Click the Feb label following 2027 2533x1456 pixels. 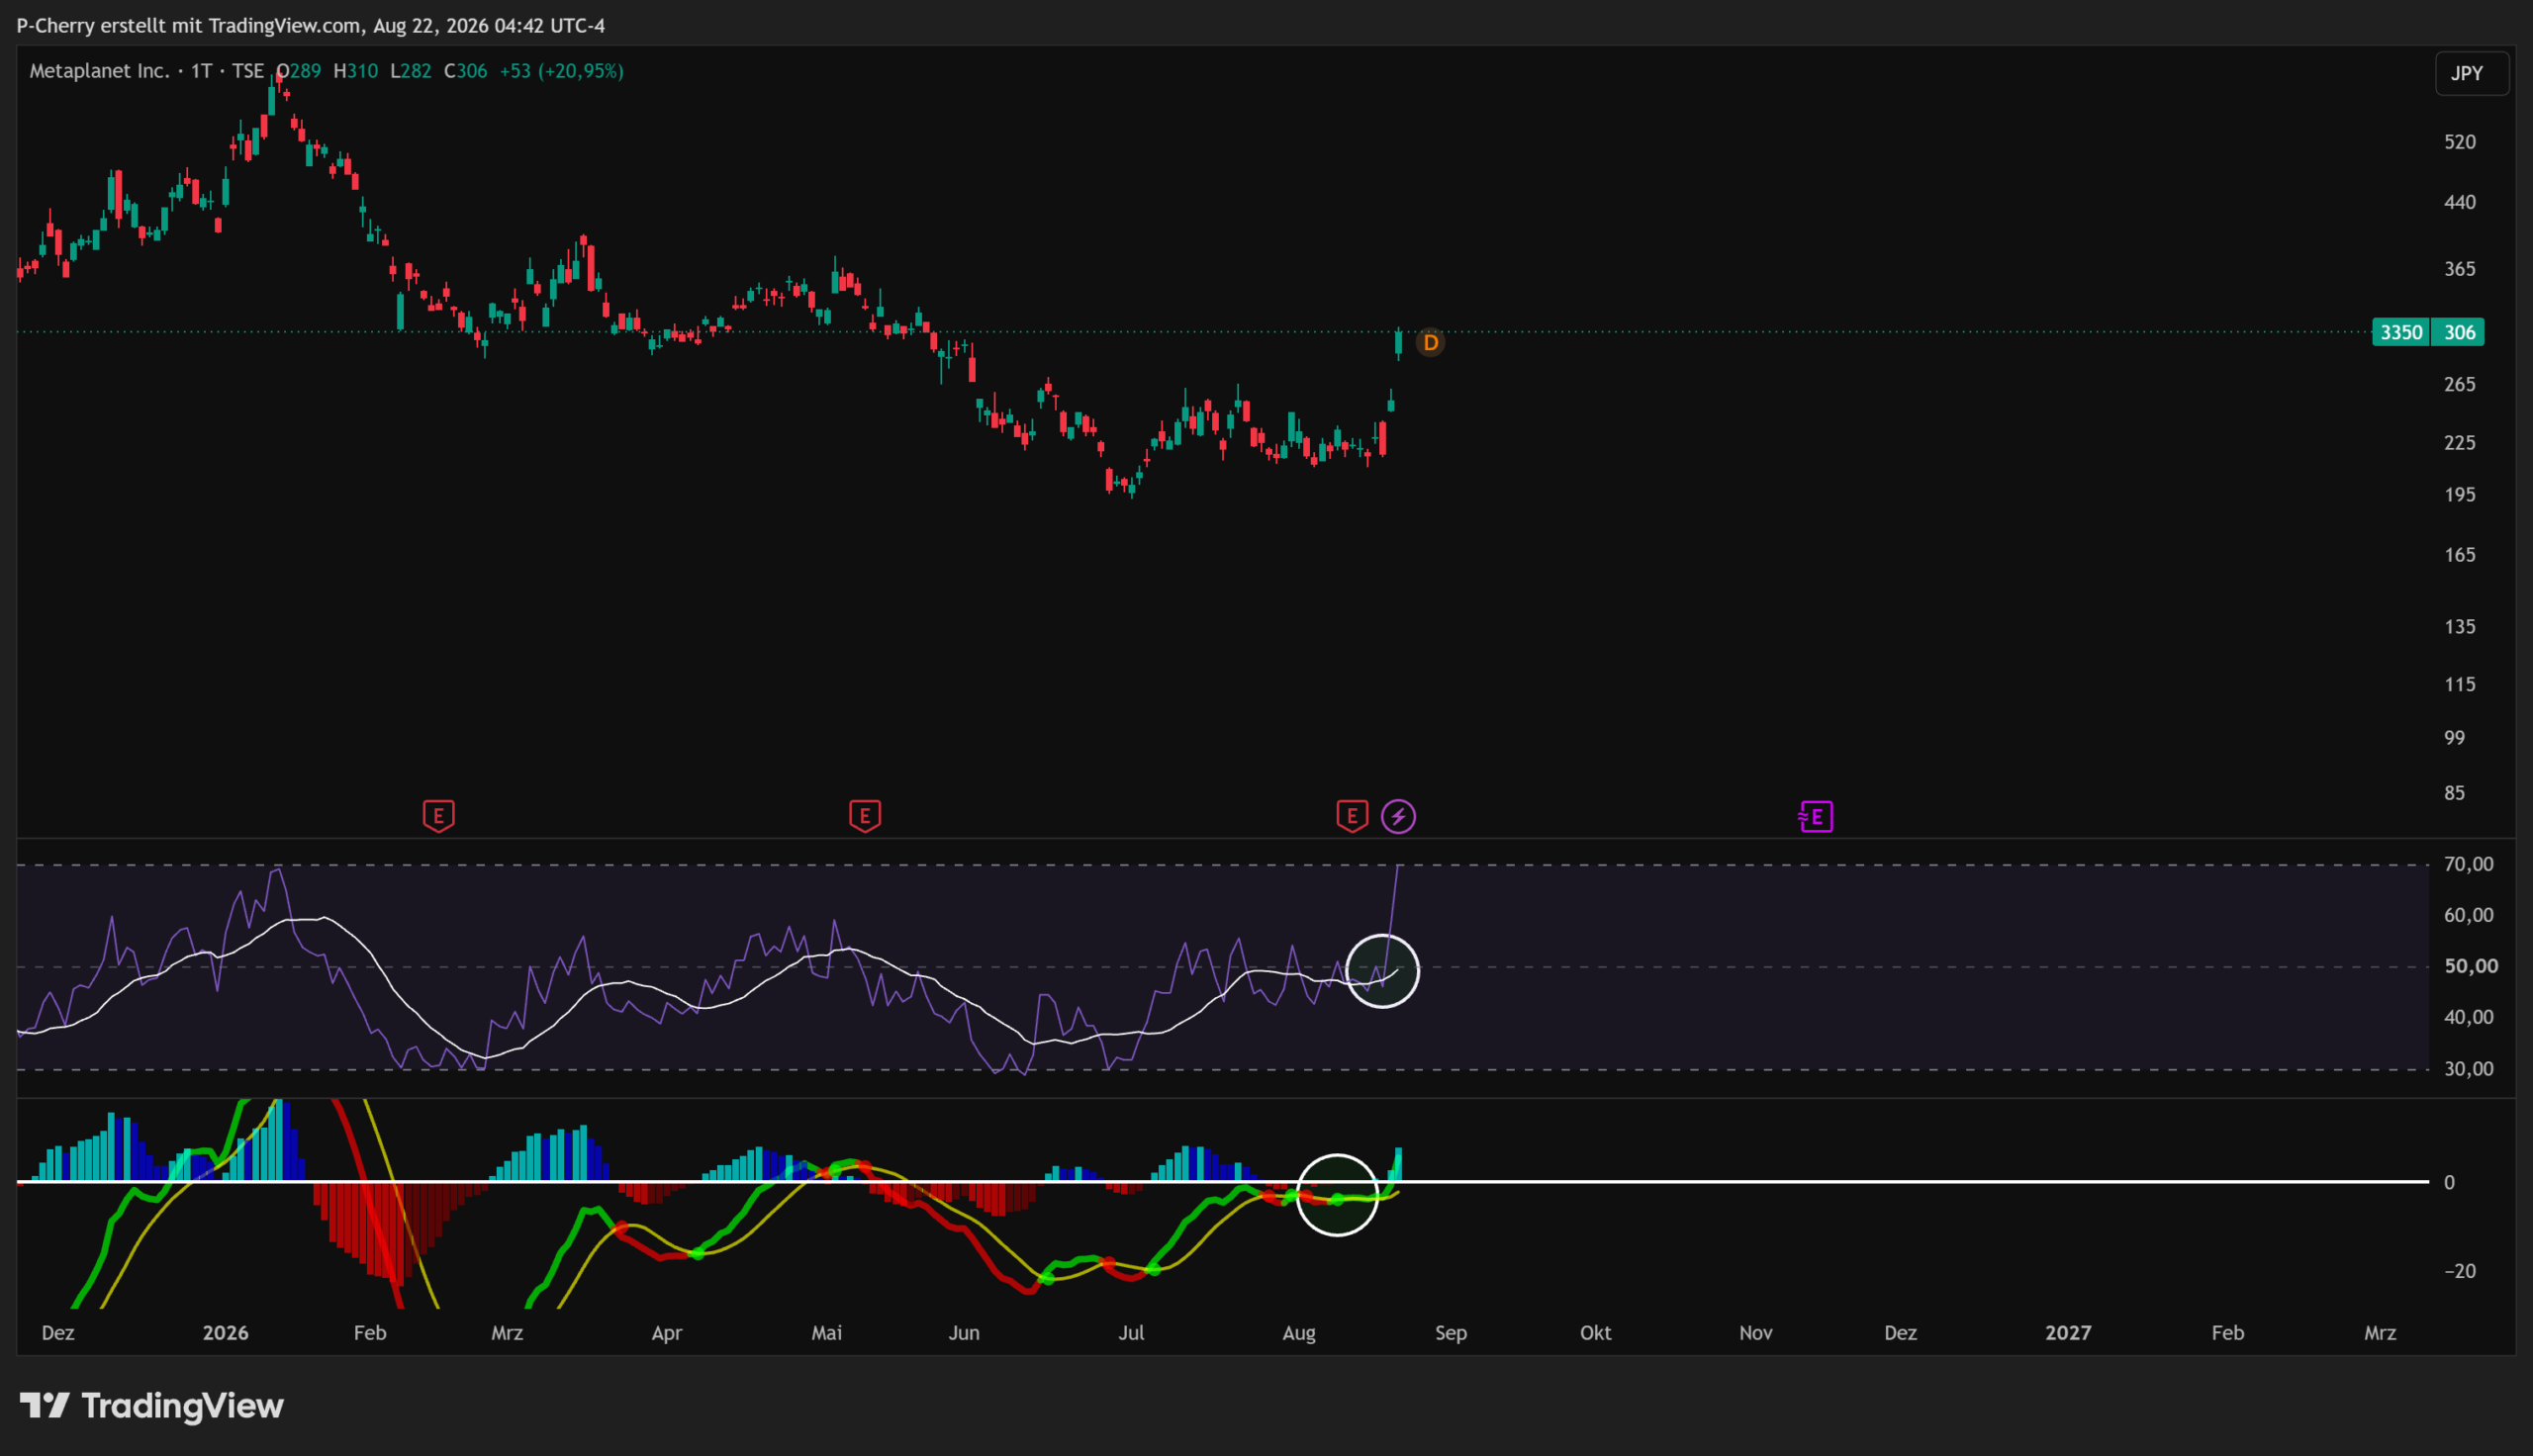point(2228,1333)
